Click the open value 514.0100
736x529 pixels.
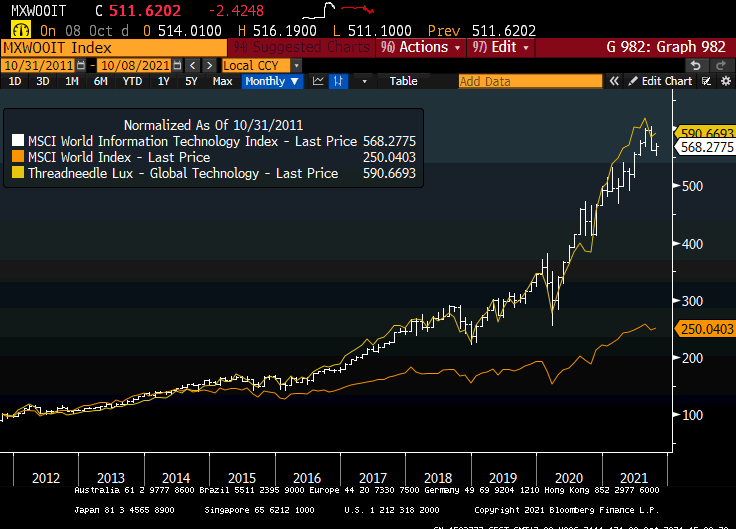tap(190, 31)
